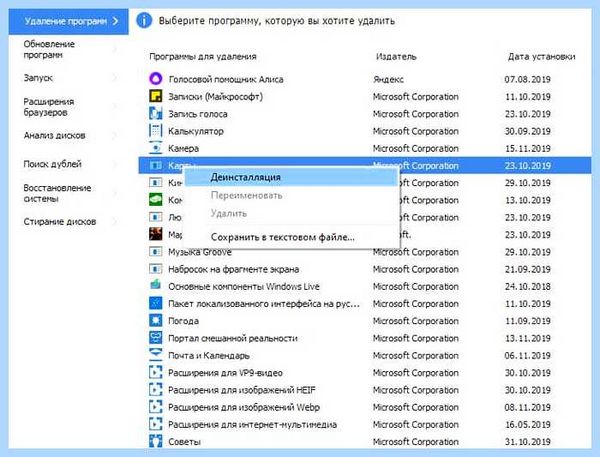Open the Расширения браузеров sidebar section
The height and width of the screenshot is (457, 600).
(x=68, y=107)
